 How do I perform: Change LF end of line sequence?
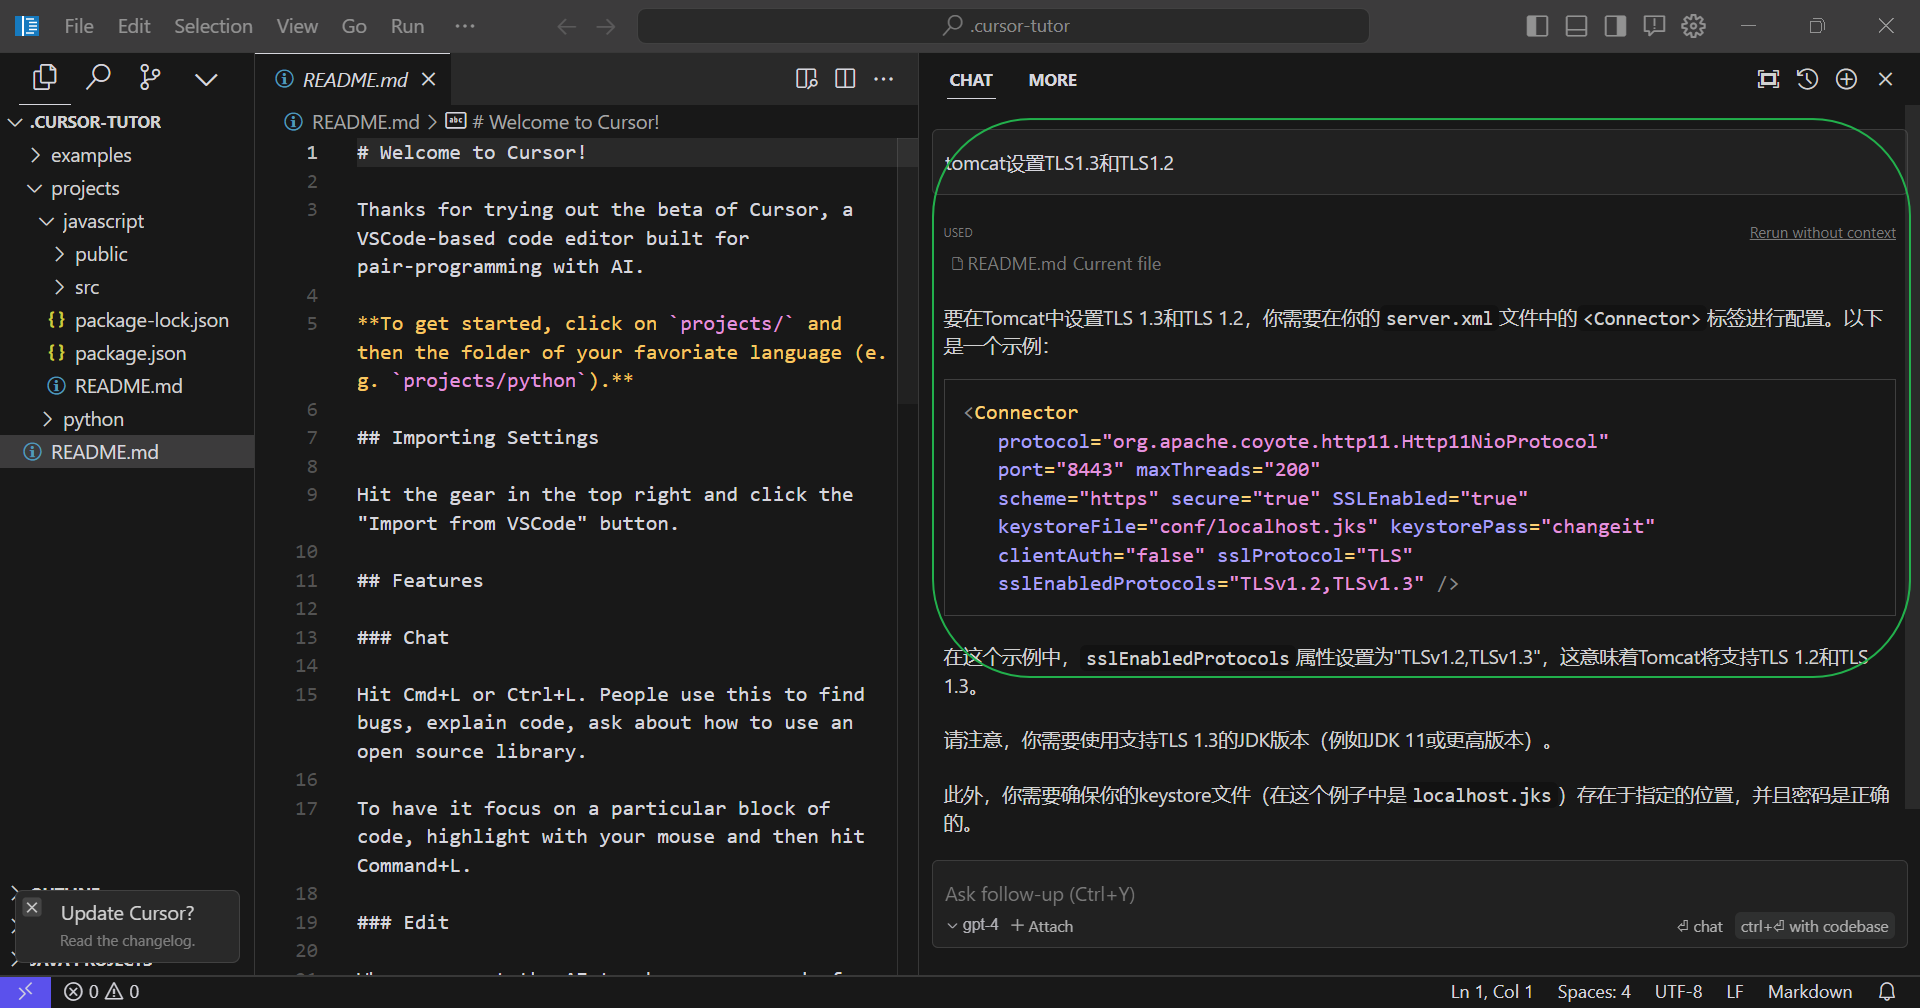click(1735, 991)
